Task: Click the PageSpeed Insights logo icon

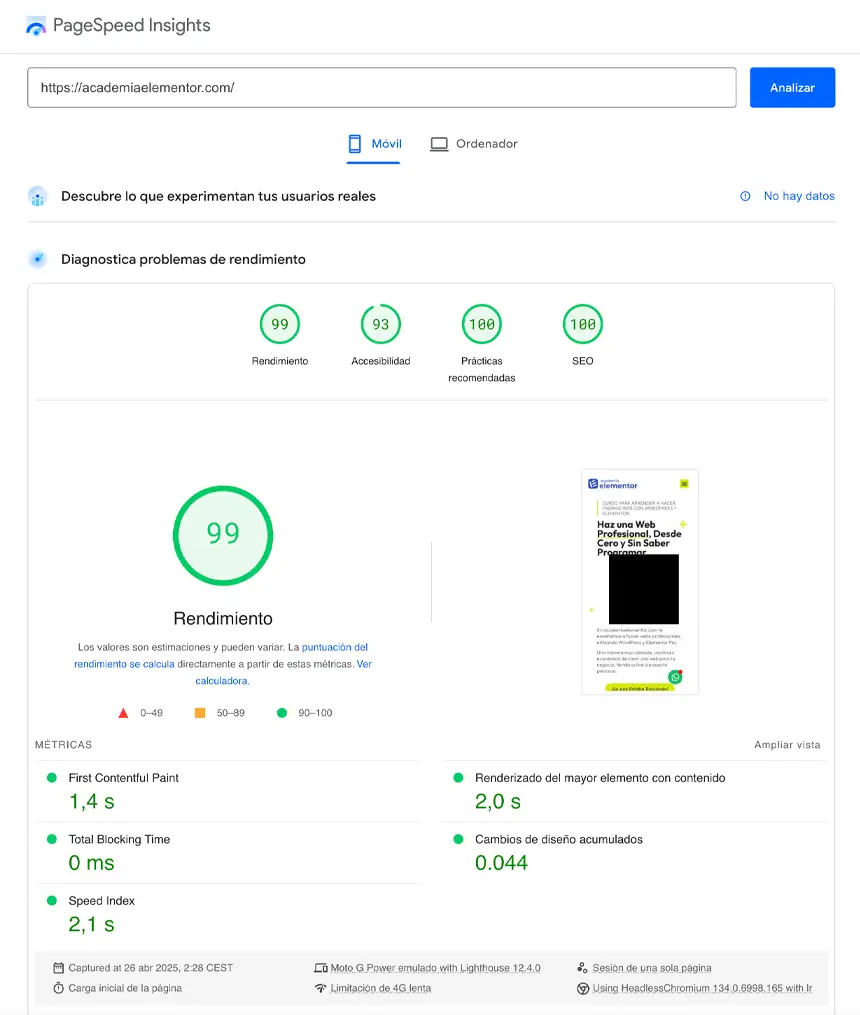Action: point(36,26)
